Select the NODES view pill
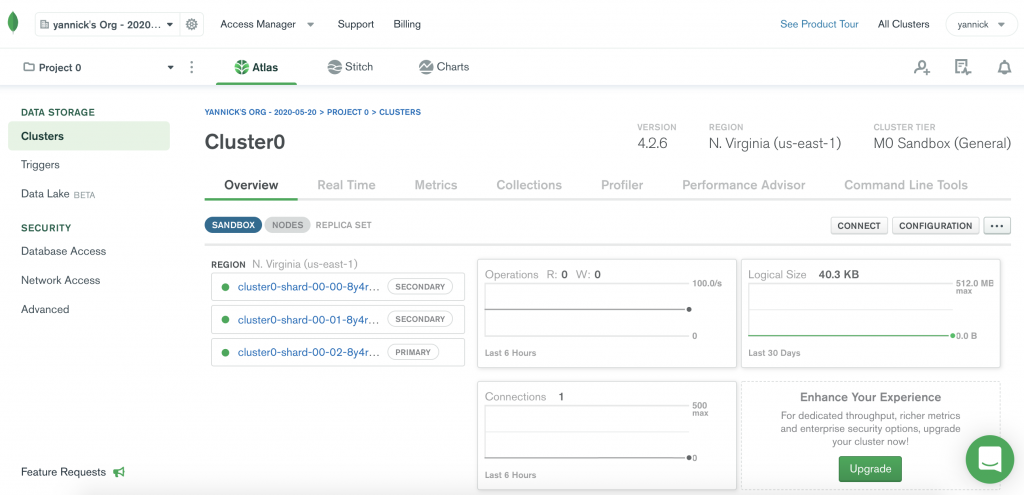The height and width of the screenshot is (495, 1024). coord(287,225)
